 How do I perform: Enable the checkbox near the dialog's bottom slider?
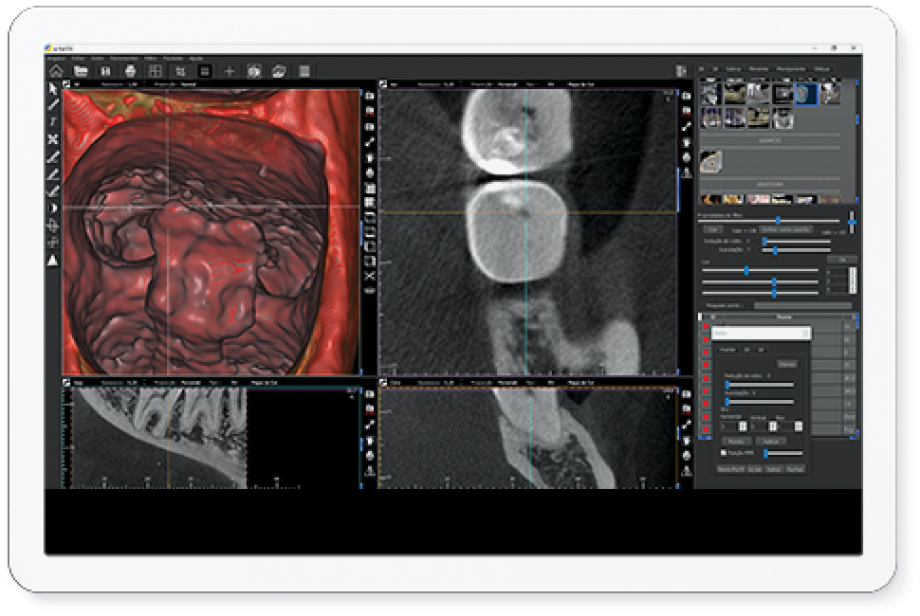point(723,452)
